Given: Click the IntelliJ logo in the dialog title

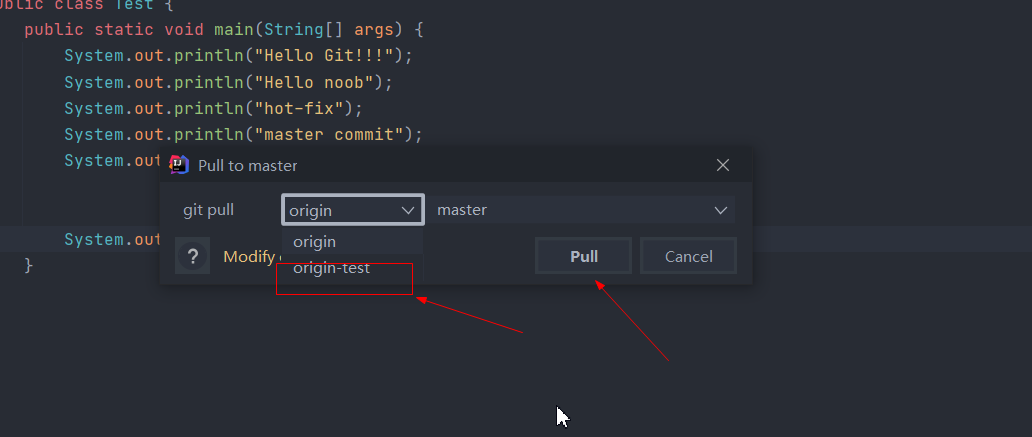Looking at the screenshot, I should 179,165.
